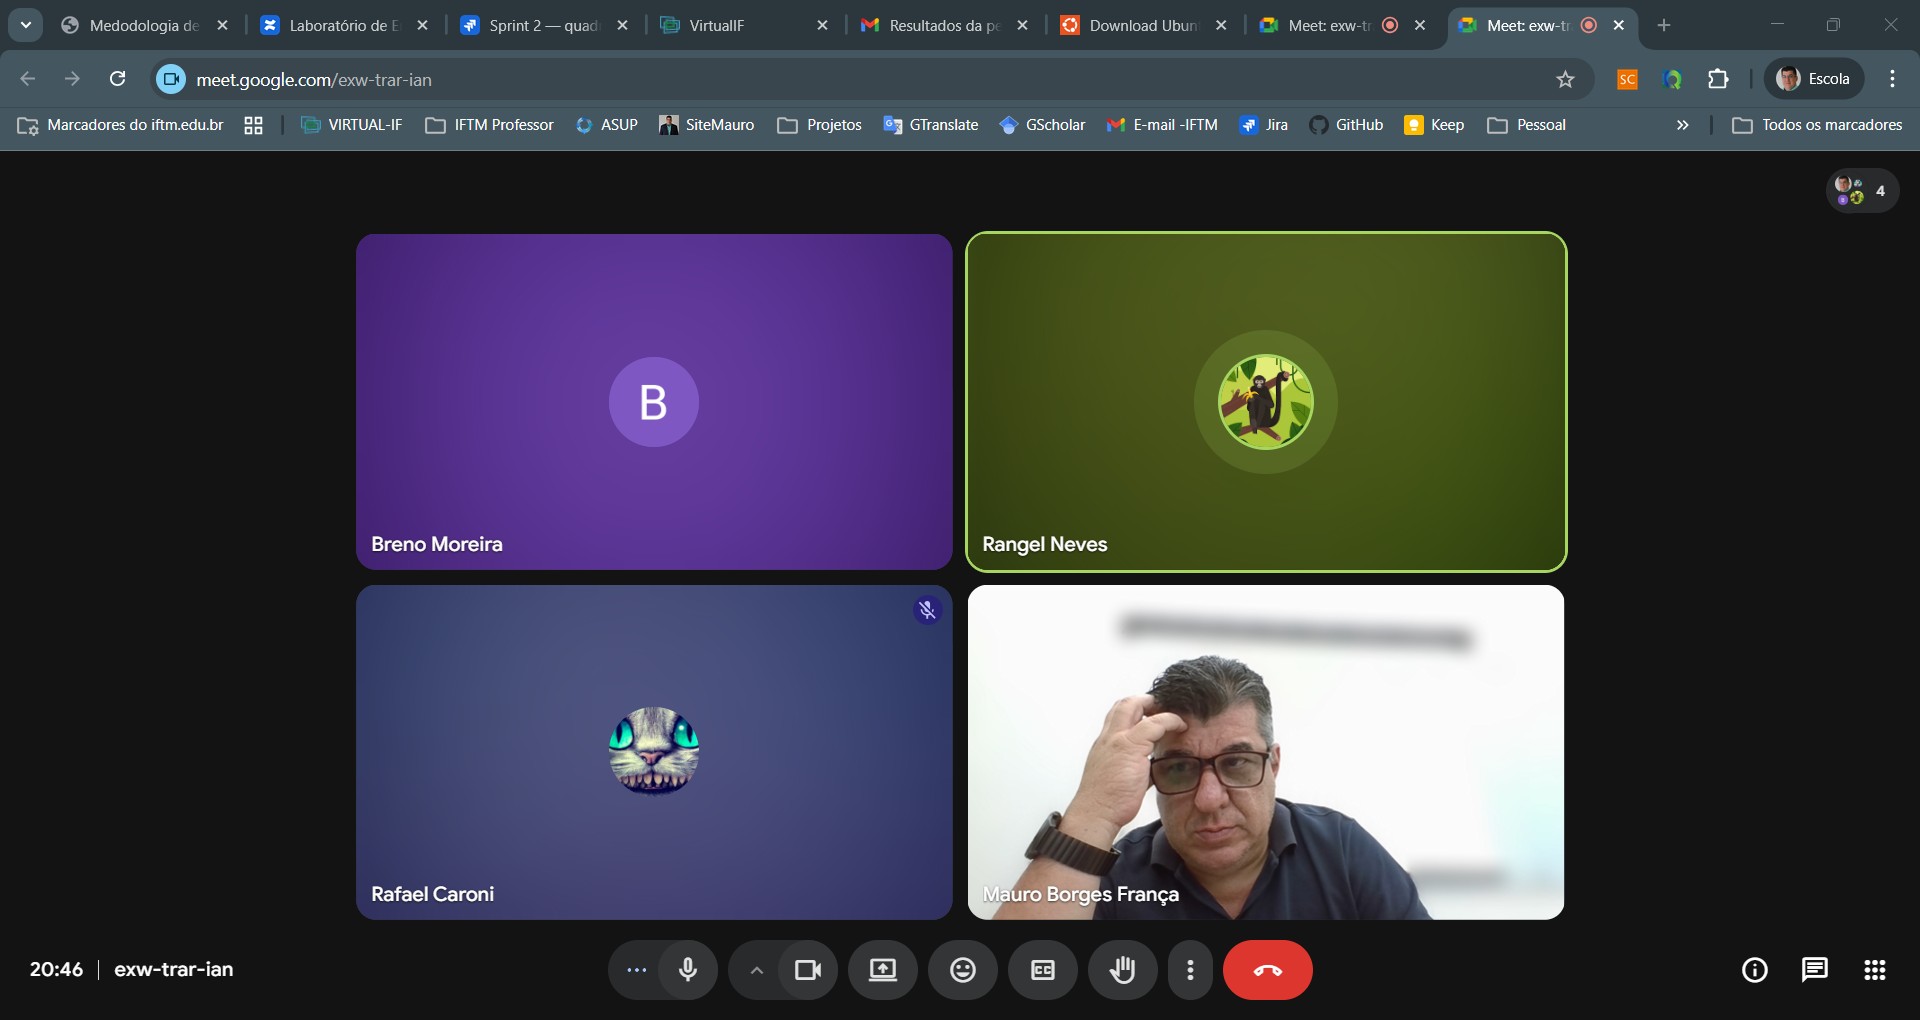Show participants list with count 4
This screenshot has width=1920, height=1020.
point(1862,190)
